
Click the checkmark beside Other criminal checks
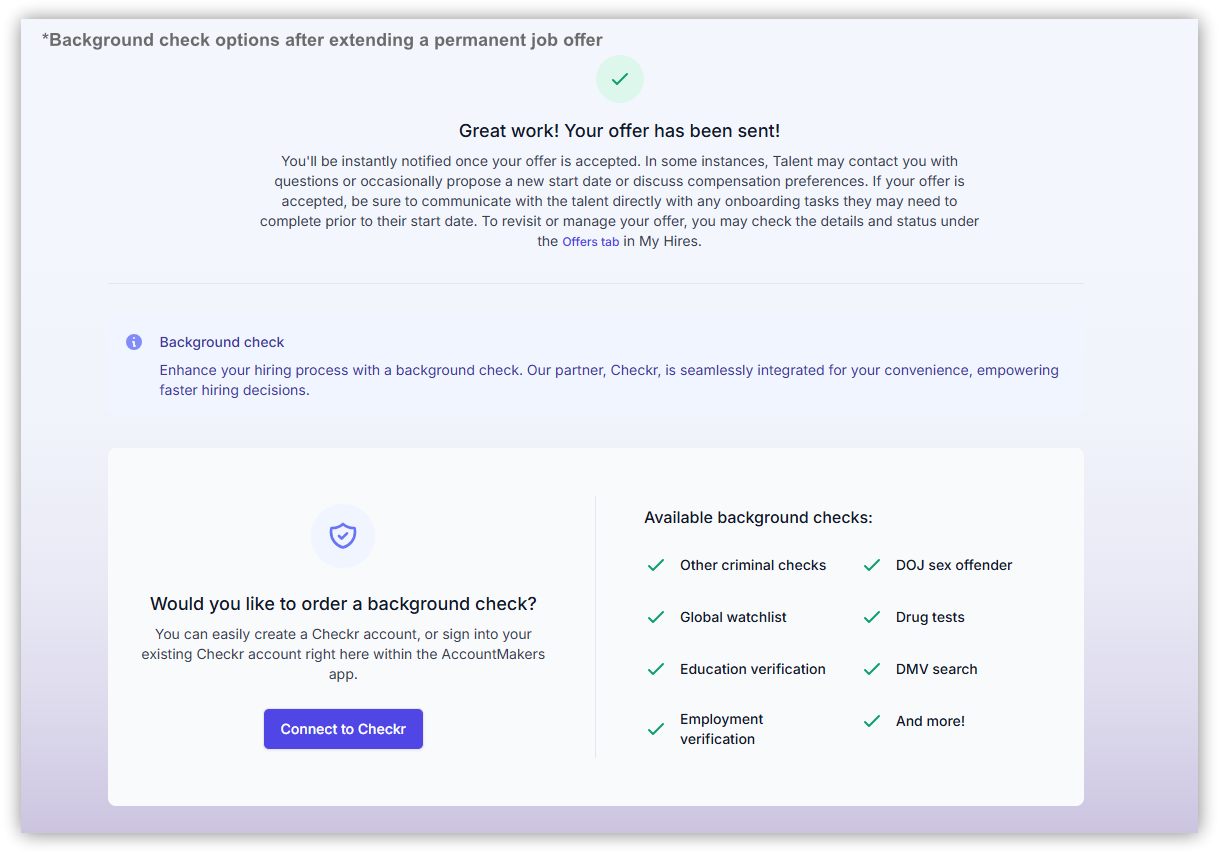655,564
